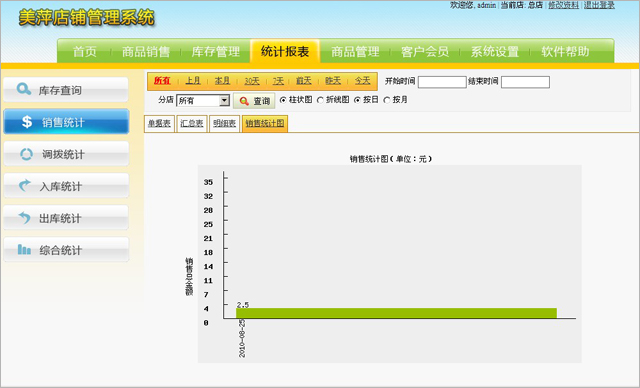Viewport: 640px width, 388px height.
Task: Click the 上月 date filter link
Action: pyautogui.click(x=193, y=81)
